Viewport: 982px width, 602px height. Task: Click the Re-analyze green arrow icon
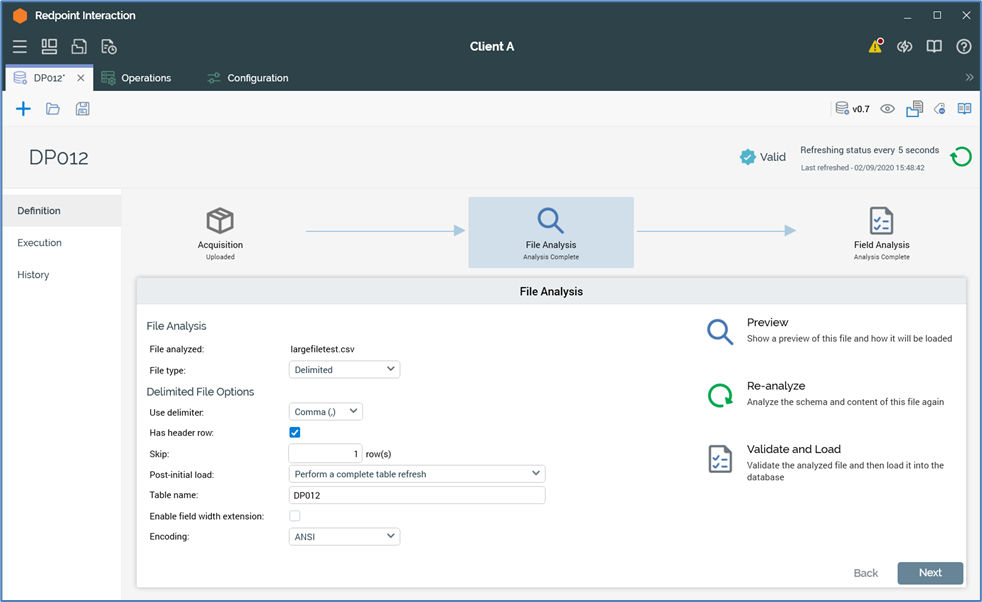point(720,395)
